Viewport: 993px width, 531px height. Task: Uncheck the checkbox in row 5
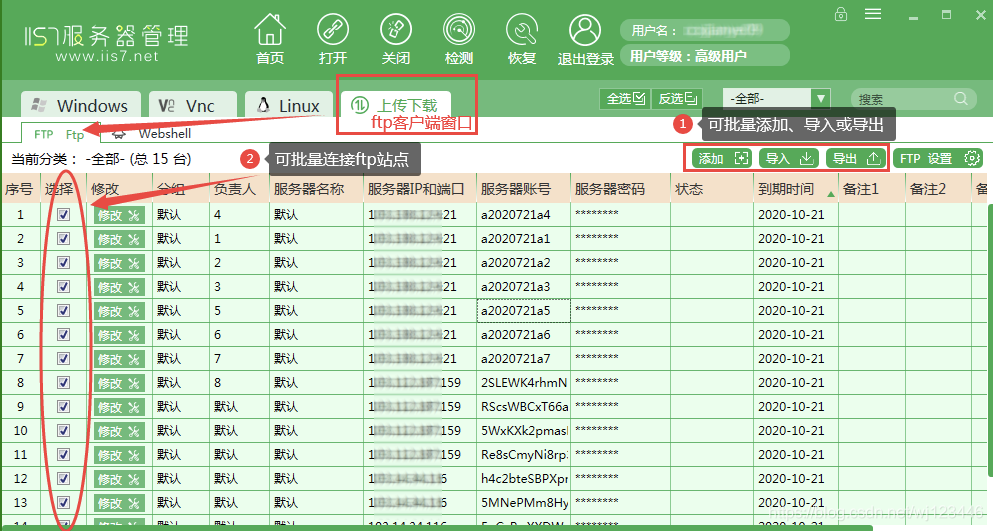63,310
